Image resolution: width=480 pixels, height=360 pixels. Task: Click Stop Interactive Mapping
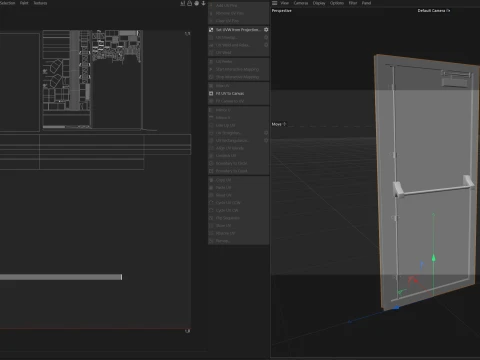pos(238,77)
